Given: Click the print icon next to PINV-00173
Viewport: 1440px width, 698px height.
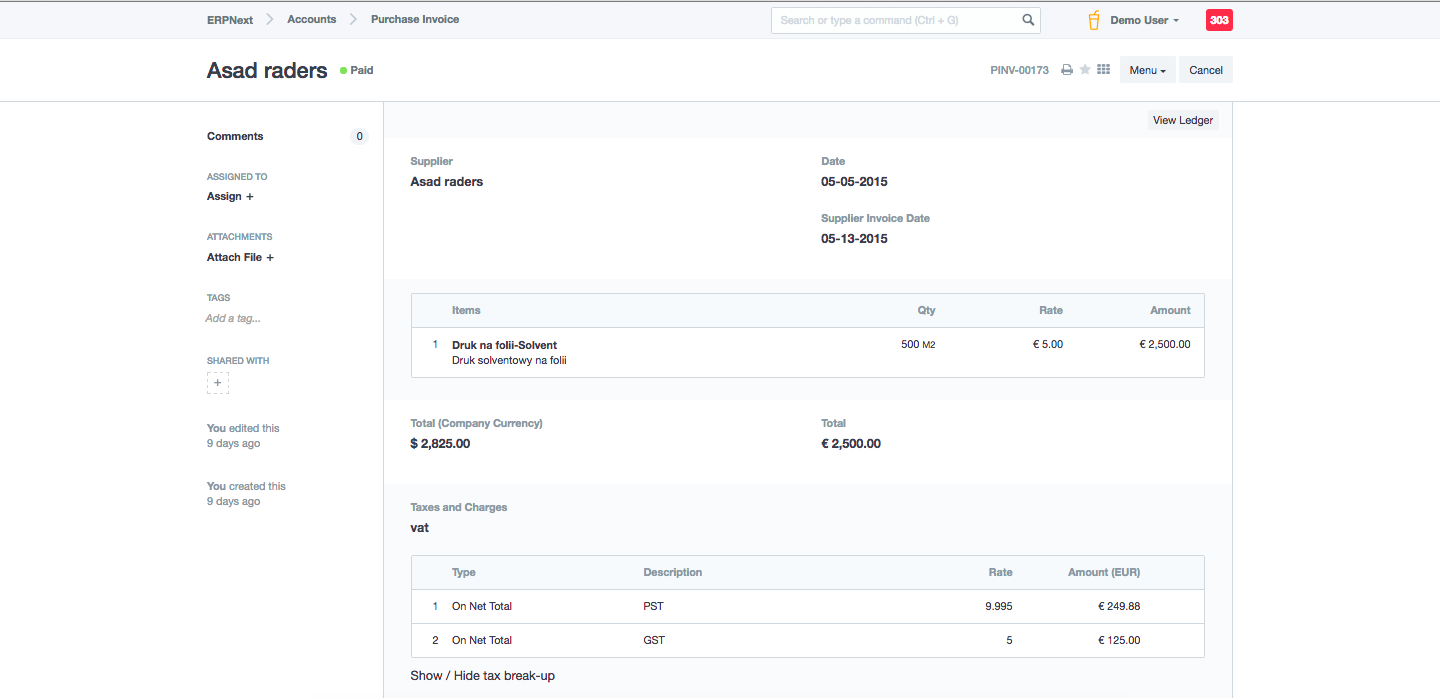Looking at the screenshot, I should 1067,70.
